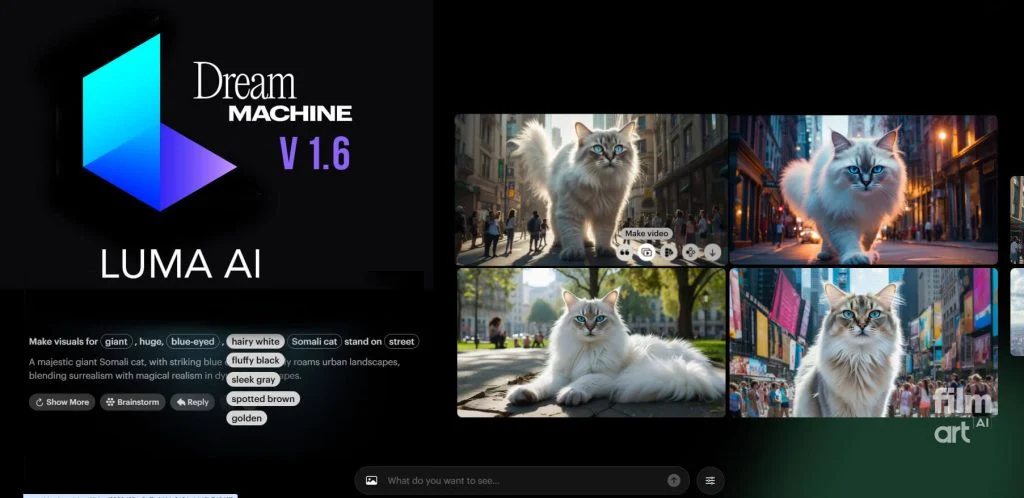The width and height of the screenshot is (1024, 498).
Task: Choose 'sleek gray' from the suggestions
Action: pos(253,379)
